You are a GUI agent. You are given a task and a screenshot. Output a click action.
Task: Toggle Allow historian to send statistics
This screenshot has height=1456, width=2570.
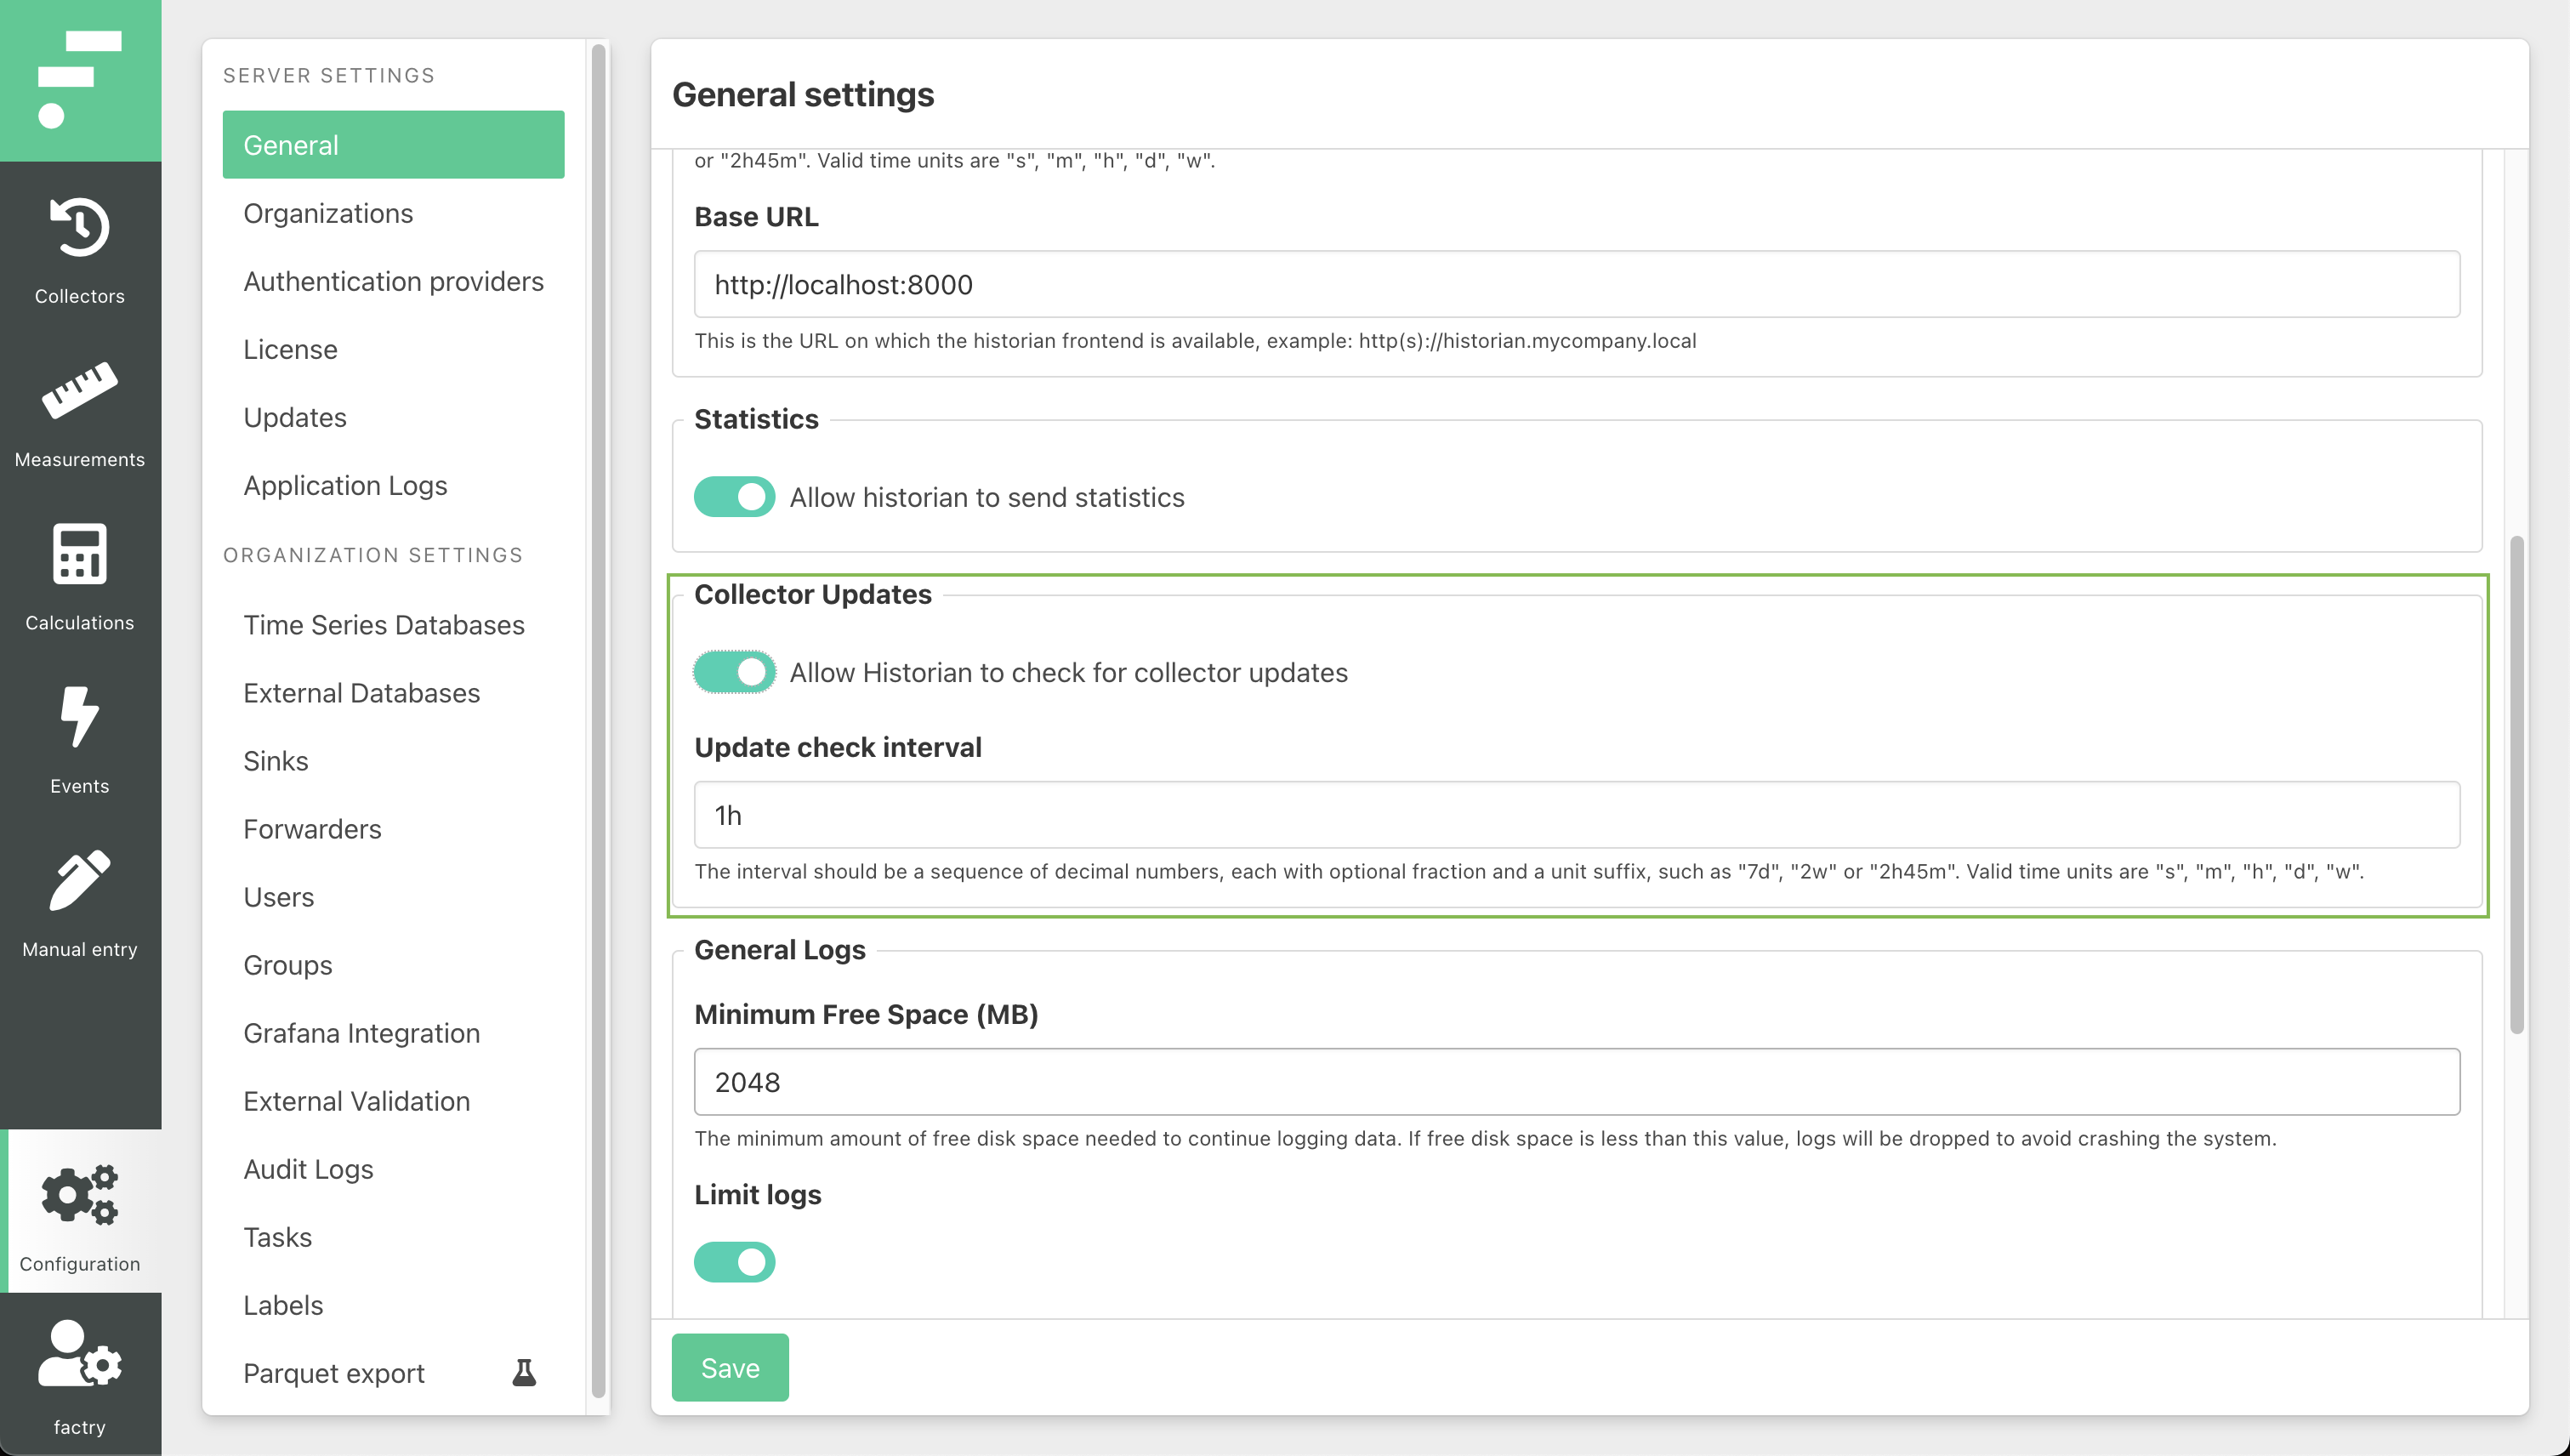[x=734, y=496]
